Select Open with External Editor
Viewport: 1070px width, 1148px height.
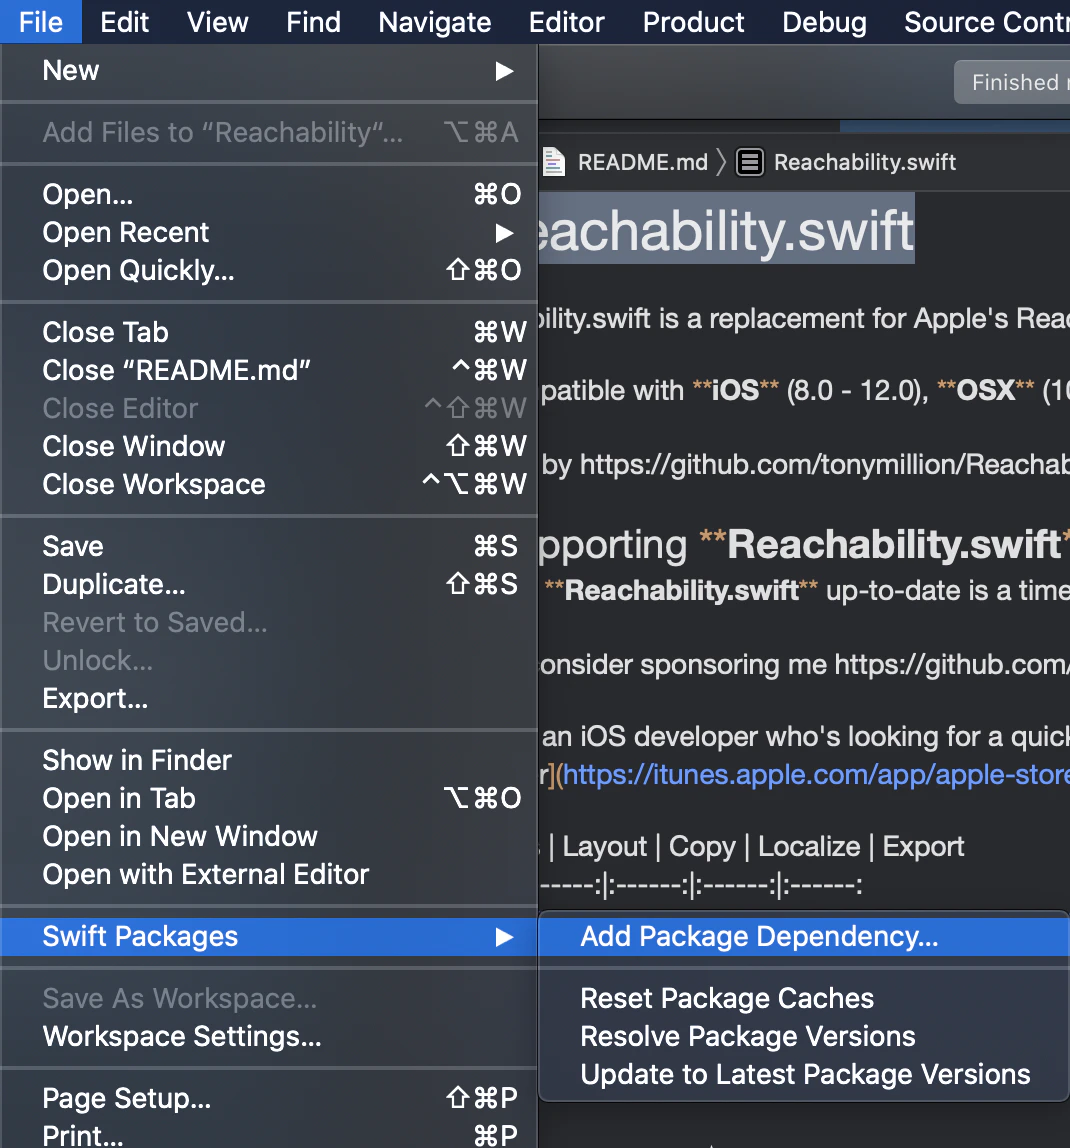click(269, 874)
